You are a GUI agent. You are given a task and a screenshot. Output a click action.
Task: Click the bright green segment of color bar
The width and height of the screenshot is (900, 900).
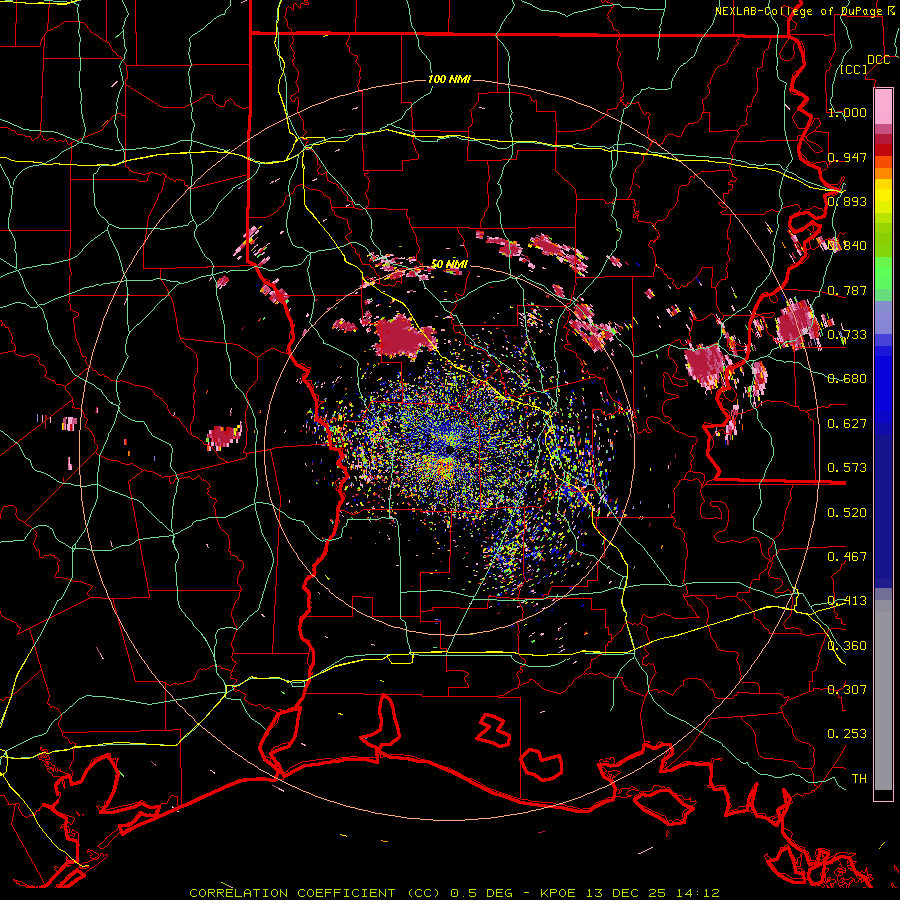(883, 273)
